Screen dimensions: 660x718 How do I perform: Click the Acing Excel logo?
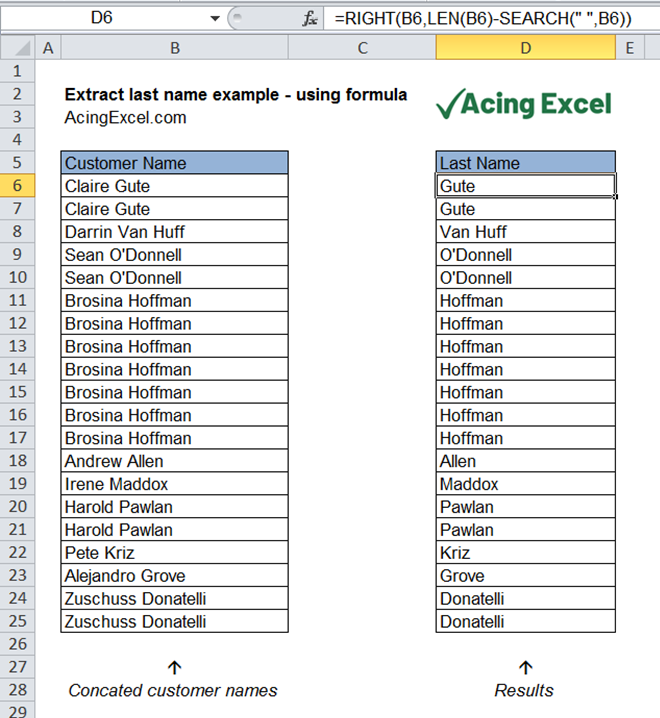click(524, 104)
